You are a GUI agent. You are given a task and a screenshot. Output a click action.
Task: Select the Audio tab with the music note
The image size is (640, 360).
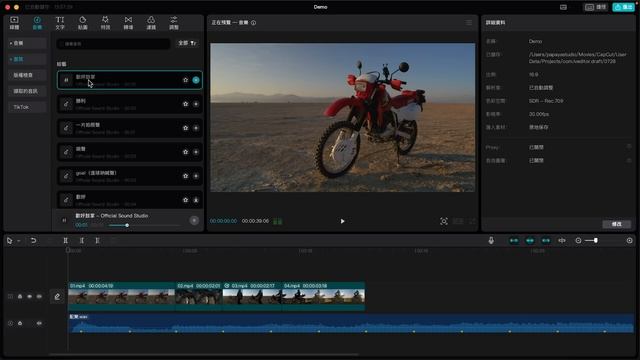coord(37,23)
